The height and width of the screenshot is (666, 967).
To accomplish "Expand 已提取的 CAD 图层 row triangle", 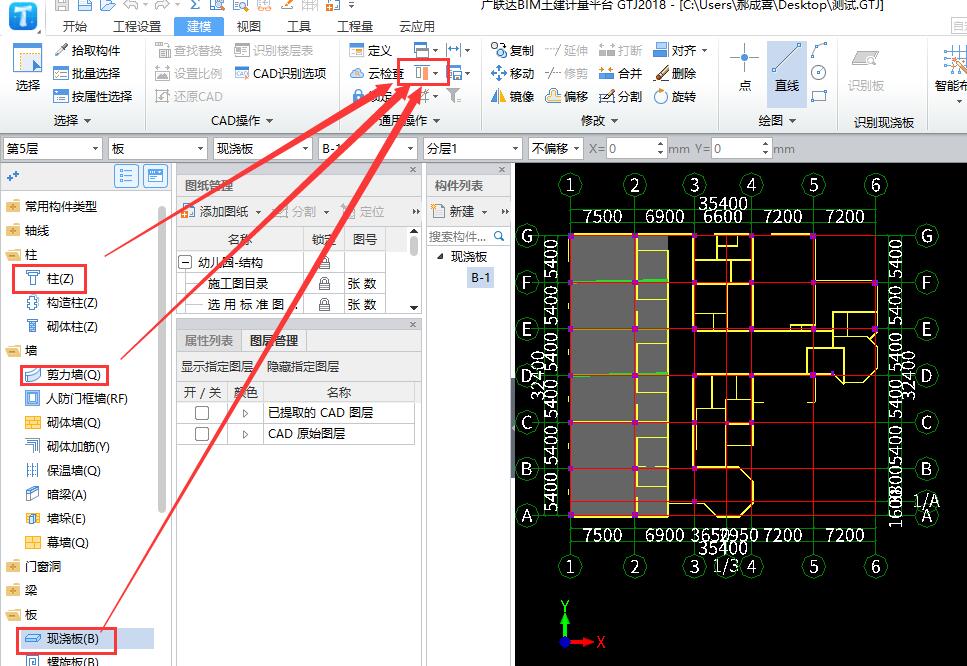I will (245, 413).
